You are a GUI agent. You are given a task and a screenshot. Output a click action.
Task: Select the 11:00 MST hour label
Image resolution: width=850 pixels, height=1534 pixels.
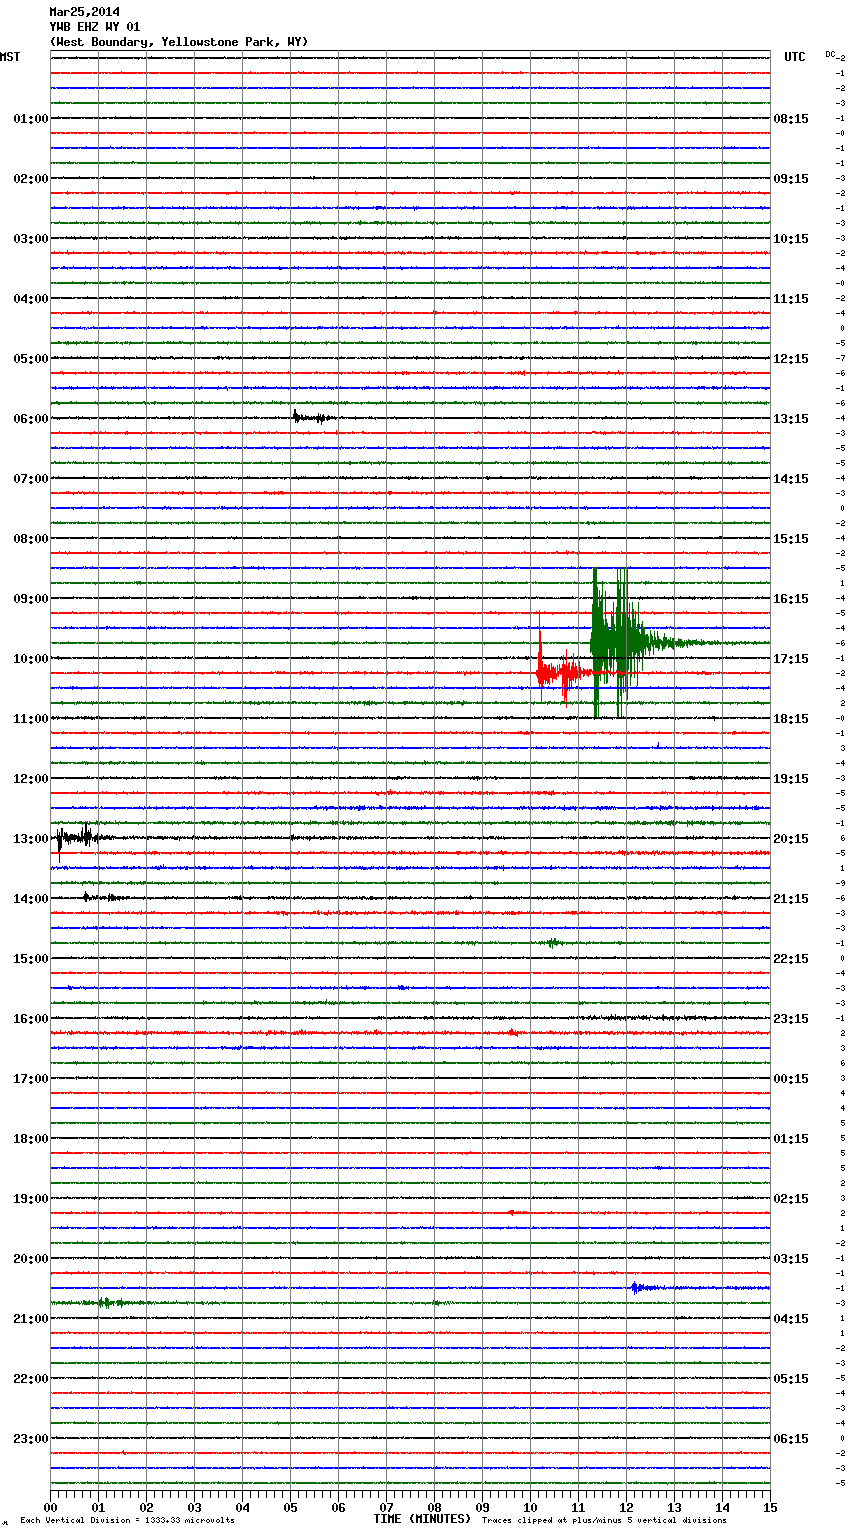pos(30,719)
